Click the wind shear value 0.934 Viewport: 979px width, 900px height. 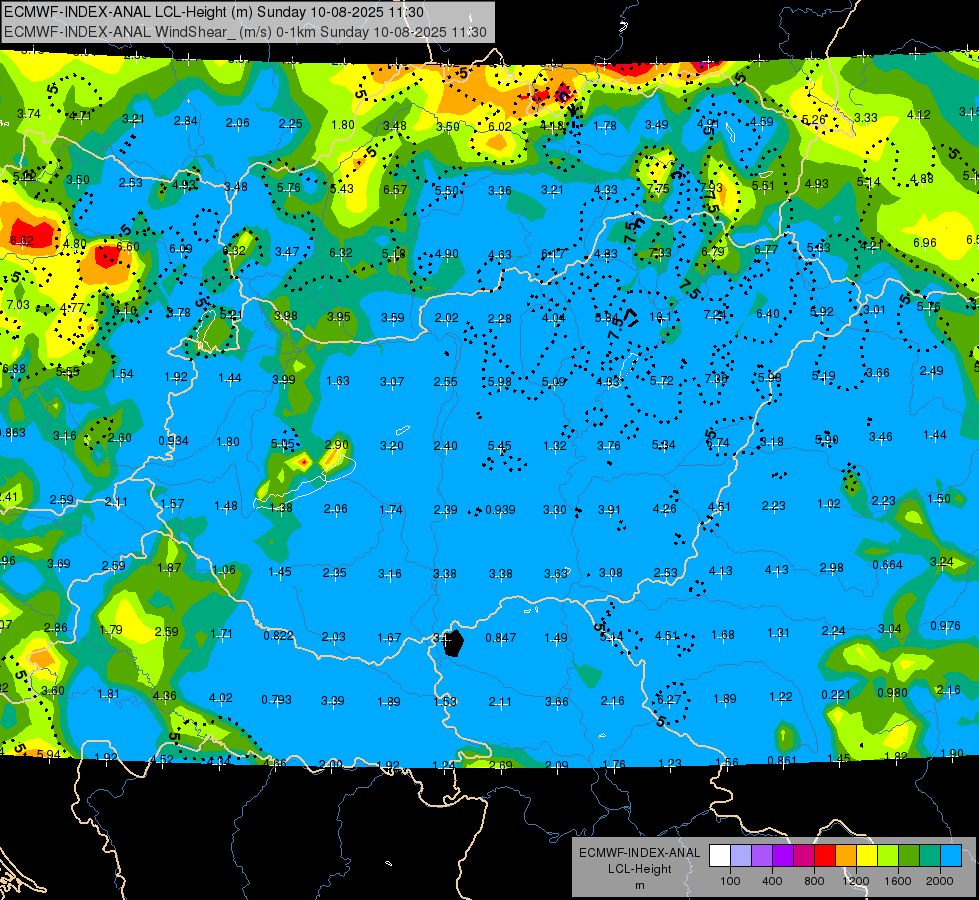(x=174, y=441)
